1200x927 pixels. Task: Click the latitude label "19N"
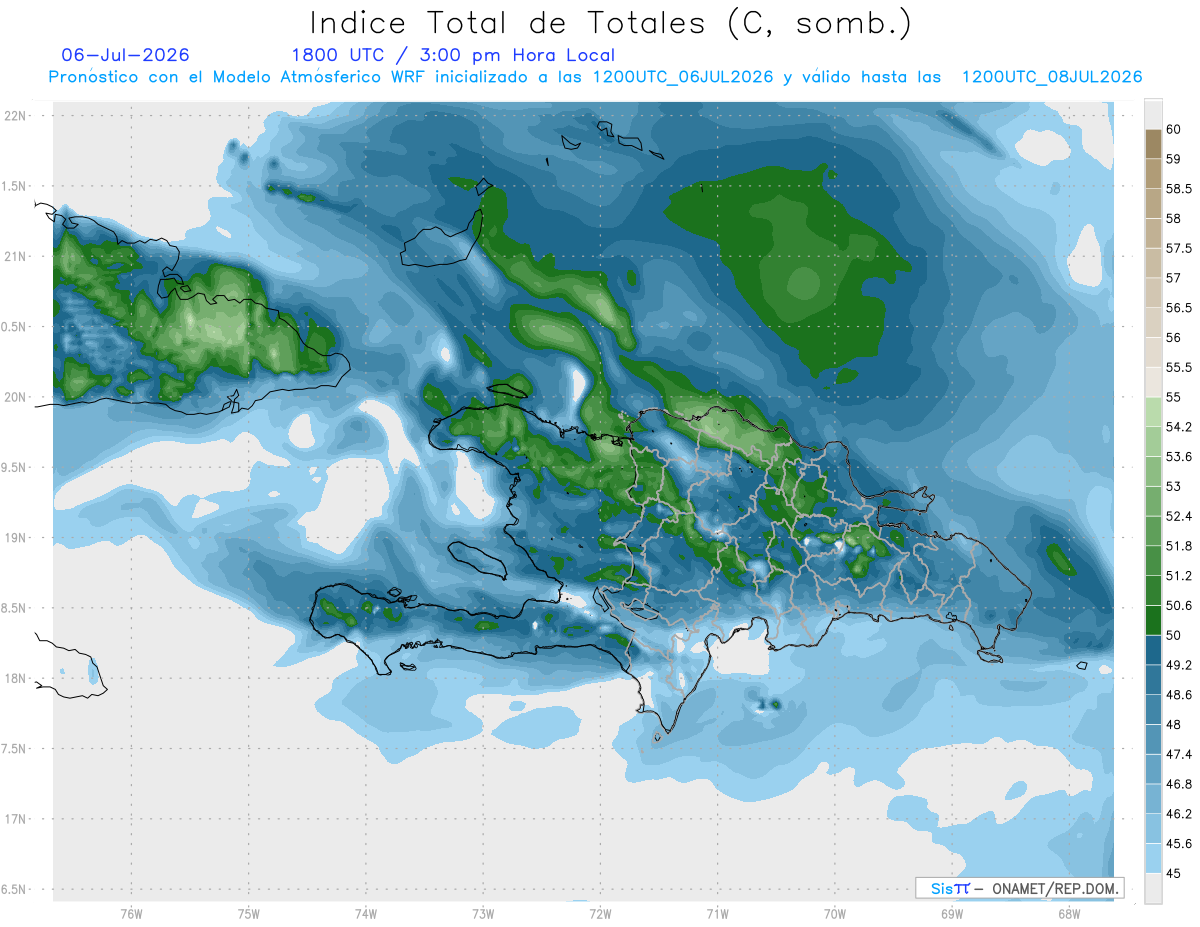click(15, 538)
